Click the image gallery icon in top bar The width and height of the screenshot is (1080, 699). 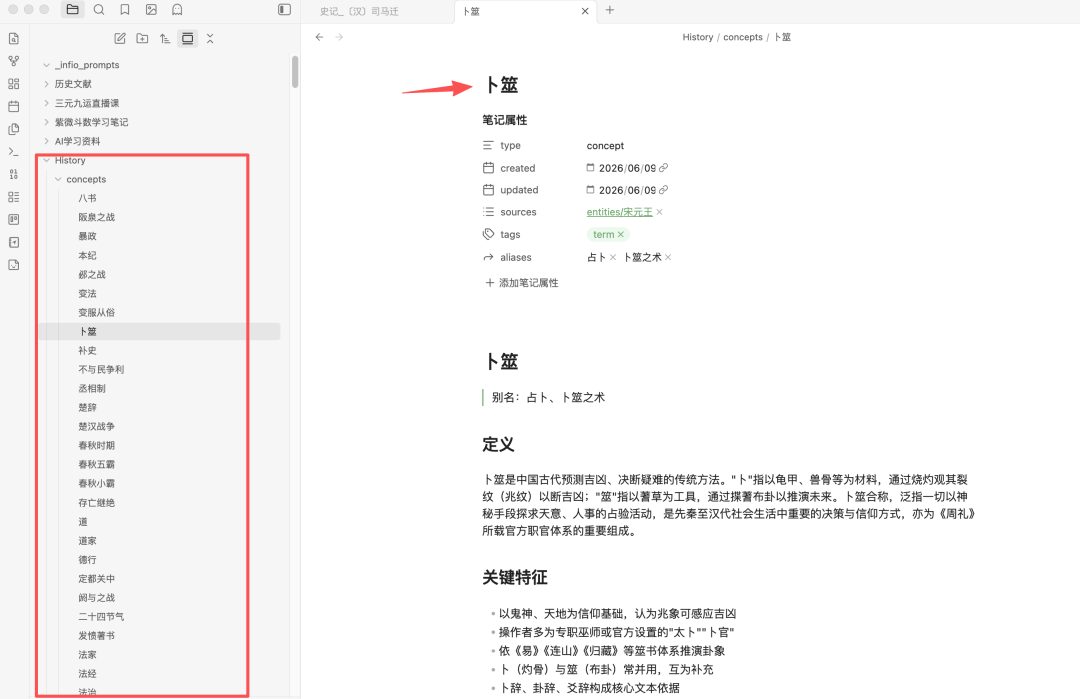[152, 10]
